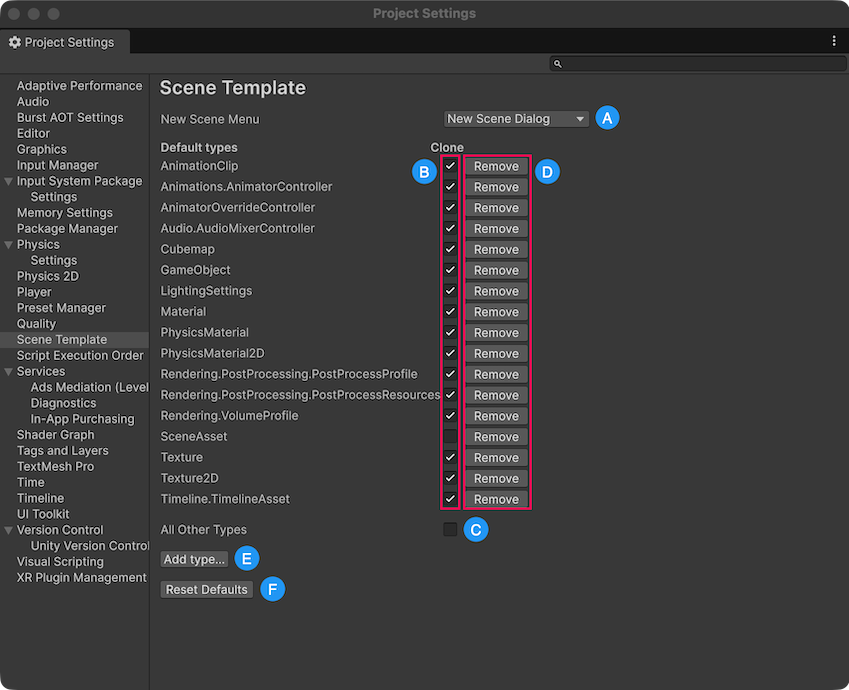This screenshot has height=690, width=849.
Task: Open the three-dot options menu
Action: [x=834, y=41]
